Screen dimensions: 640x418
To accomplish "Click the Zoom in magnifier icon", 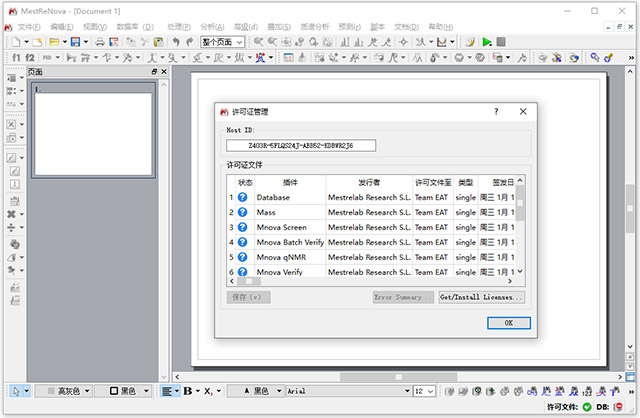I will (259, 42).
